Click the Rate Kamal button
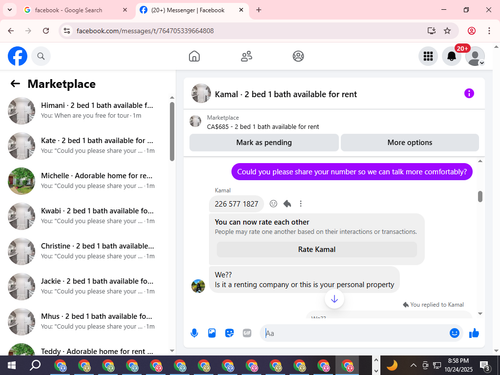 [317, 249]
